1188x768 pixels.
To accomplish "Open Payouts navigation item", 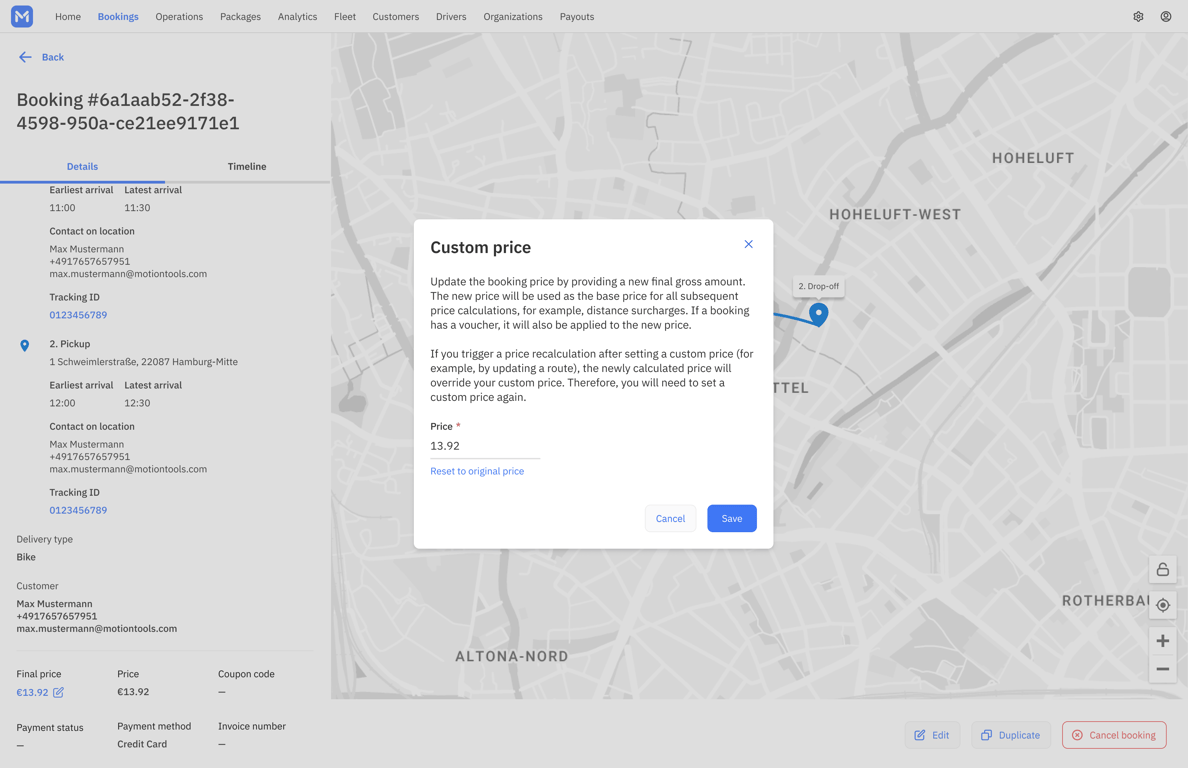I will click(577, 17).
